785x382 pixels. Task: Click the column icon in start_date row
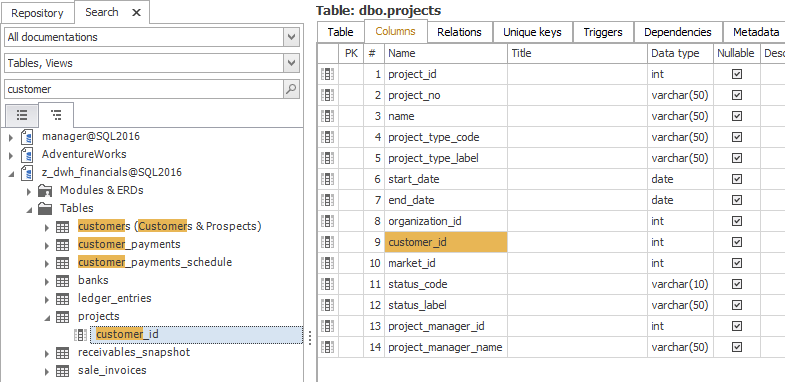tap(327, 179)
